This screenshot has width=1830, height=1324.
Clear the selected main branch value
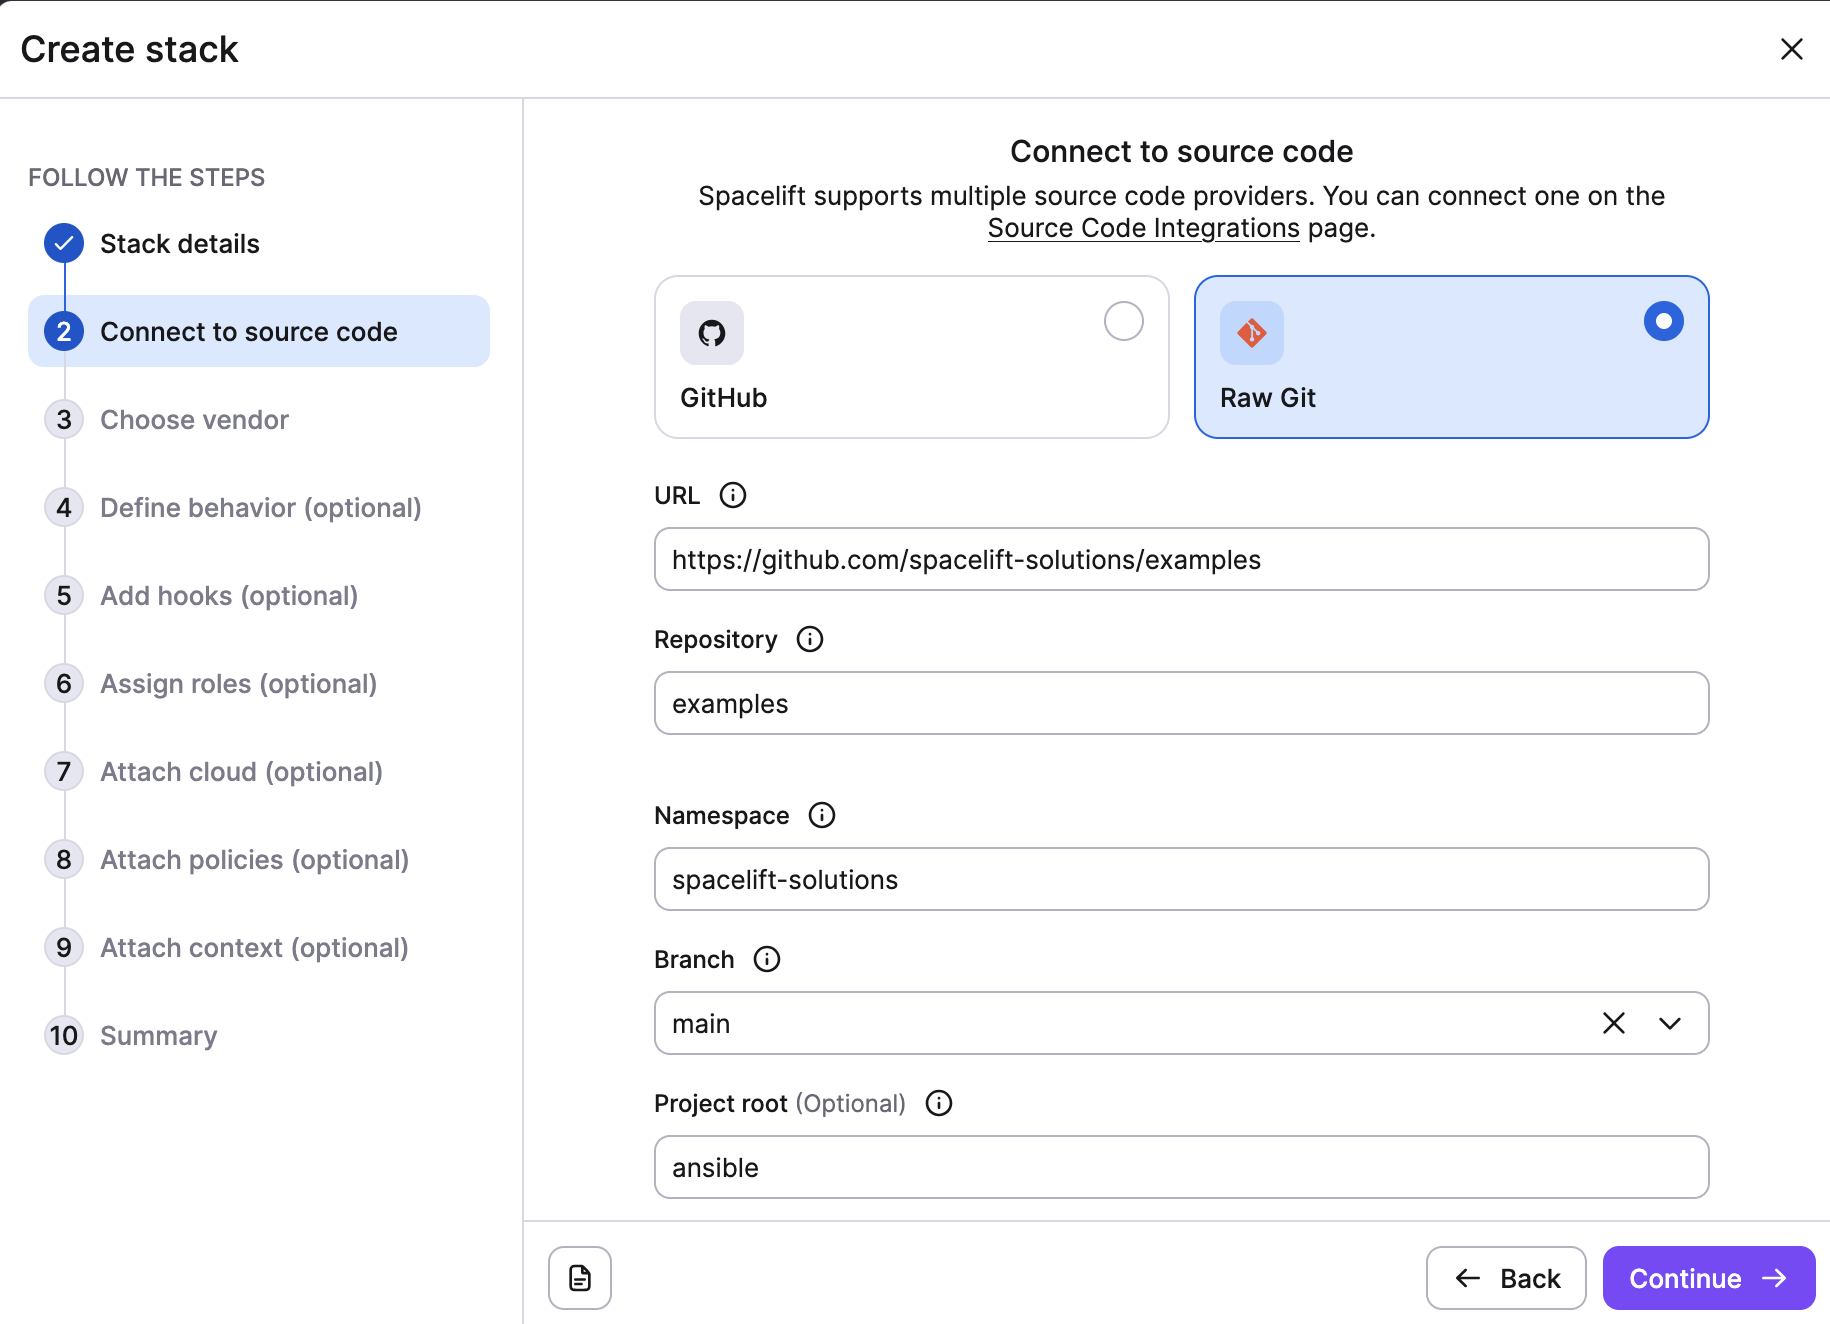tap(1614, 1023)
